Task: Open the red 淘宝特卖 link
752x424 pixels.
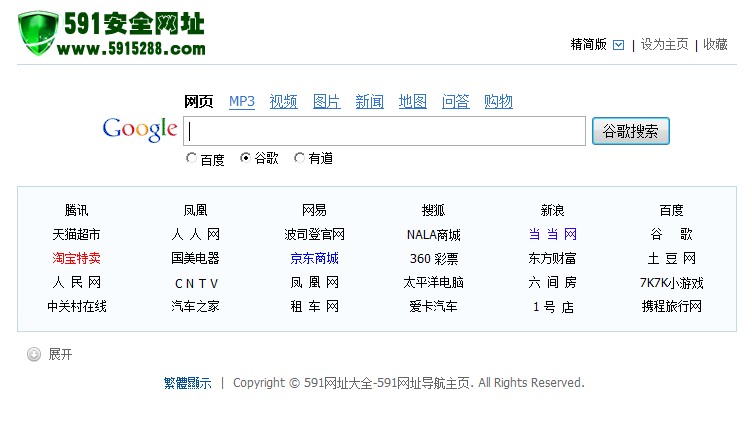Action: (76, 259)
